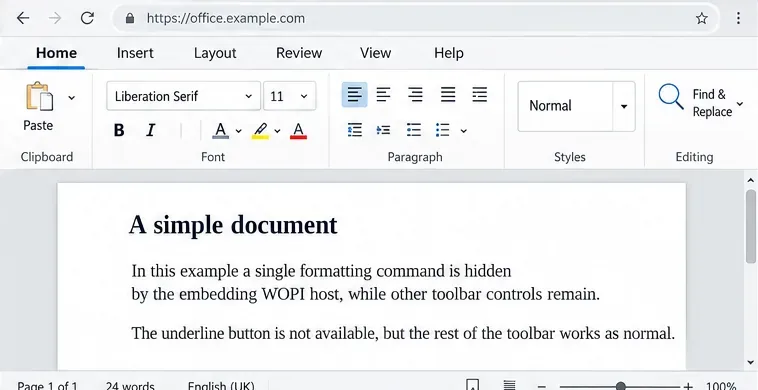This screenshot has width=758, height=390.
Task: Click Find & Replace text button
Action: pos(712,103)
